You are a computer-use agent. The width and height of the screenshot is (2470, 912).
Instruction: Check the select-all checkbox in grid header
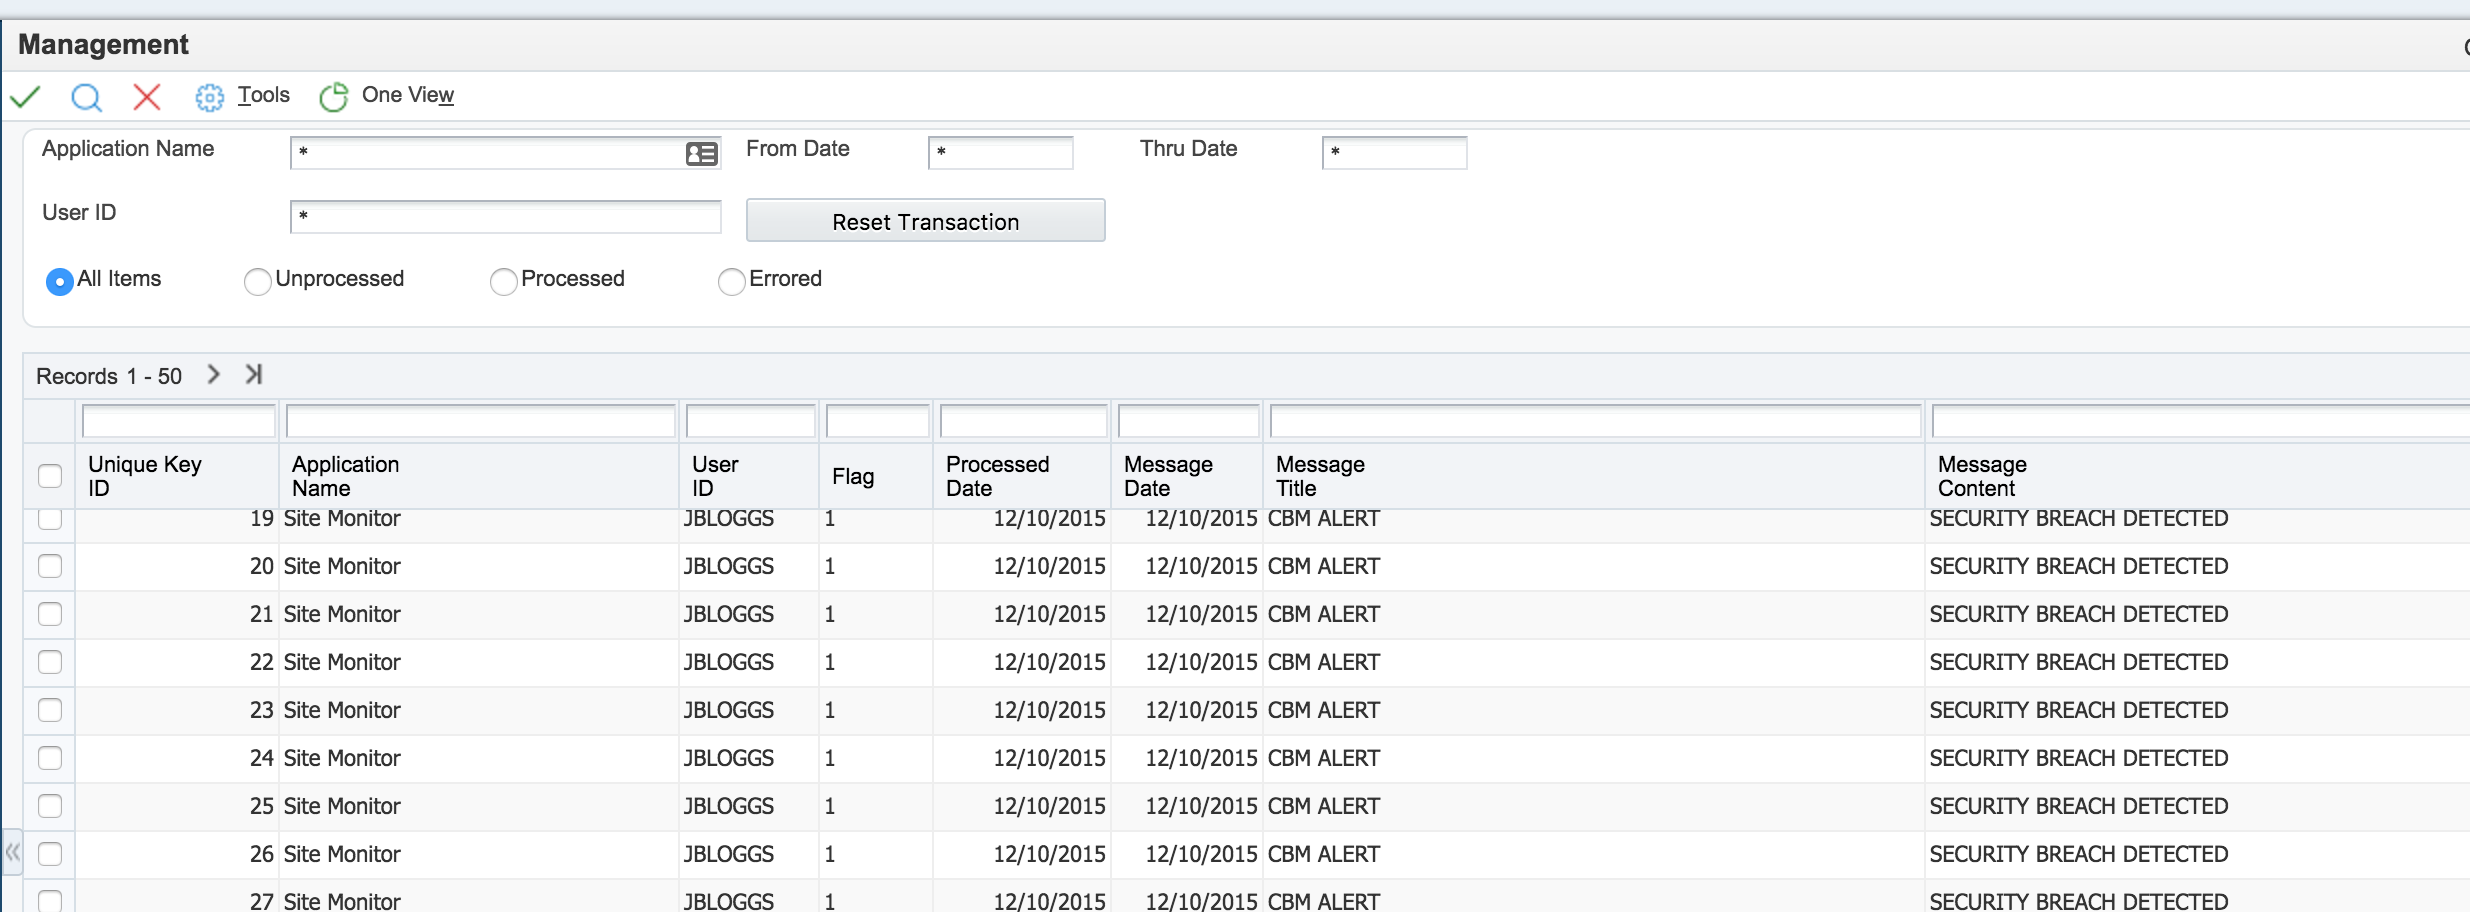[50, 476]
